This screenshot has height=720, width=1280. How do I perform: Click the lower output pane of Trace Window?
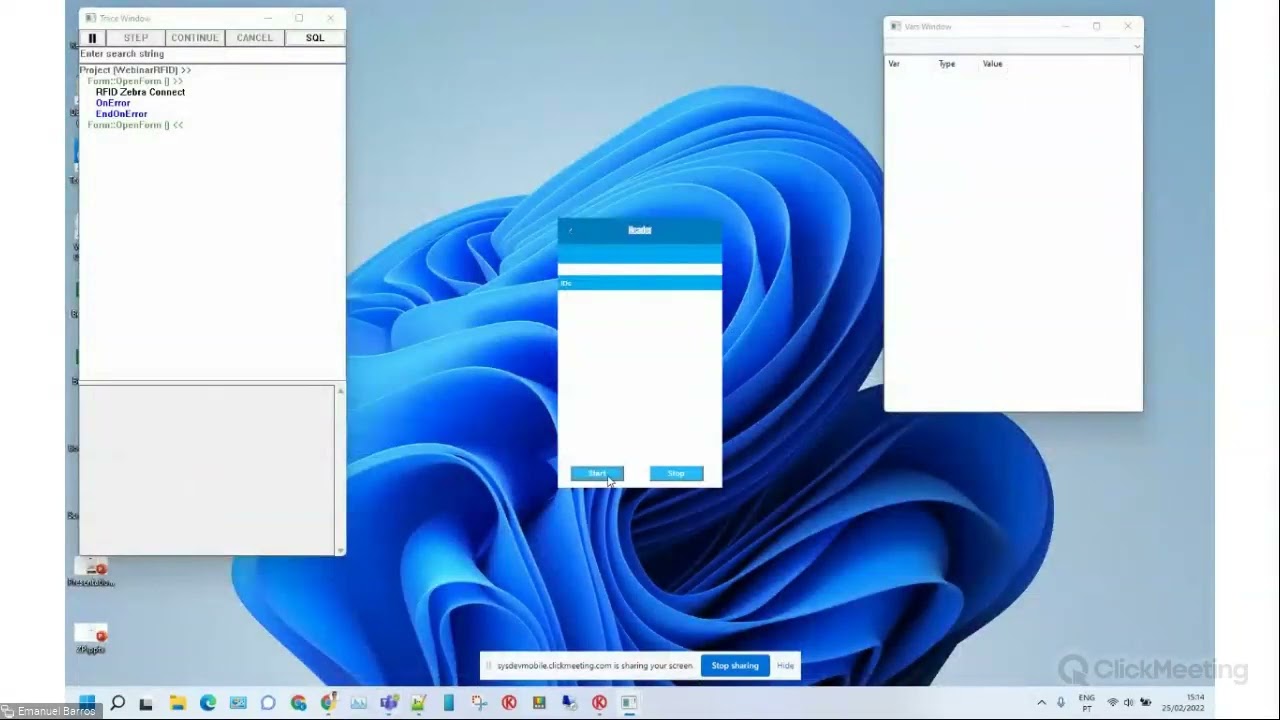pyautogui.click(x=207, y=469)
